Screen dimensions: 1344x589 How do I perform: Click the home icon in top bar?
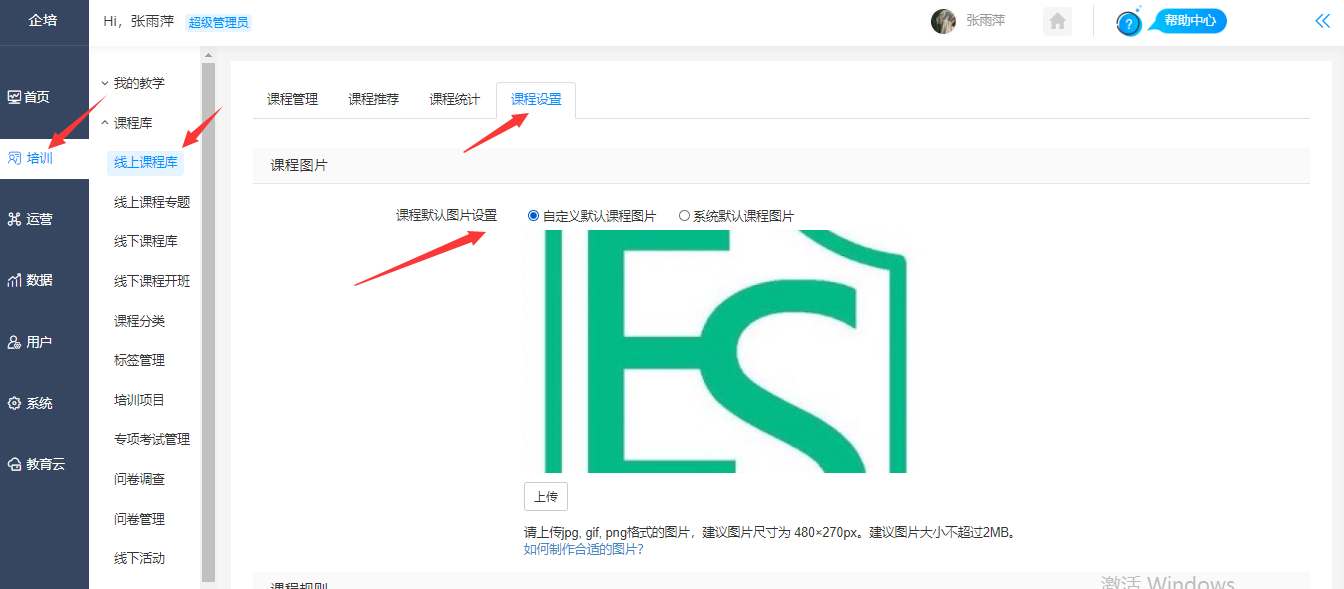(1057, 22)
